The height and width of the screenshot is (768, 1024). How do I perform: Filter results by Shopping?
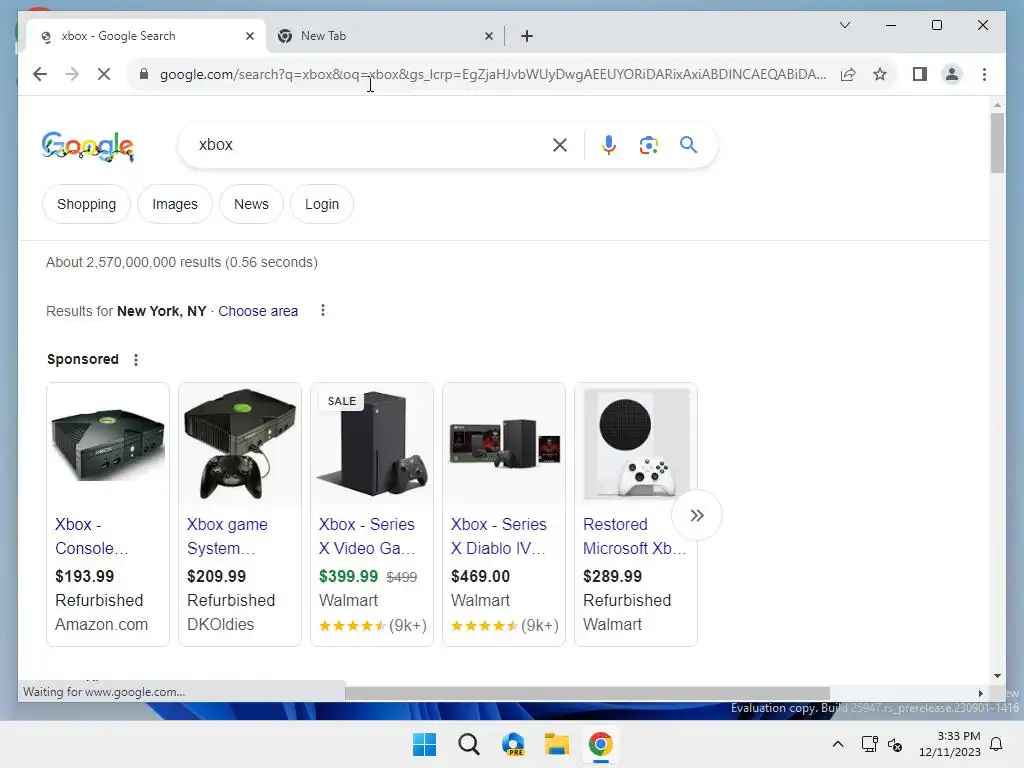click(x=86, y=204)
